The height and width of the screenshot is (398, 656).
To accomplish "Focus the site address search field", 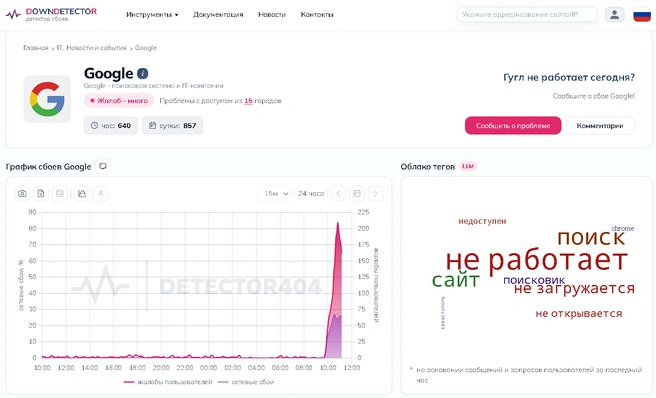I will point(527,14).
